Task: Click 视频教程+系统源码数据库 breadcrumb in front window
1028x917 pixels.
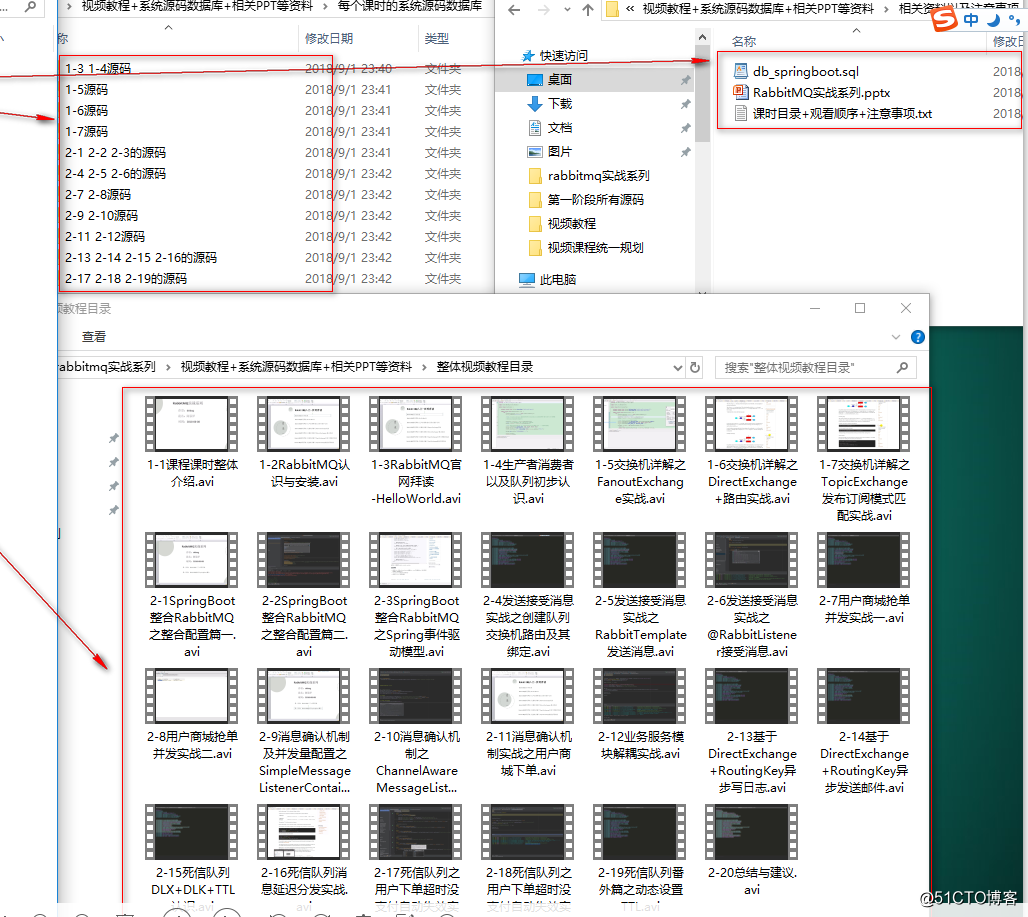Action: (296, 367)
